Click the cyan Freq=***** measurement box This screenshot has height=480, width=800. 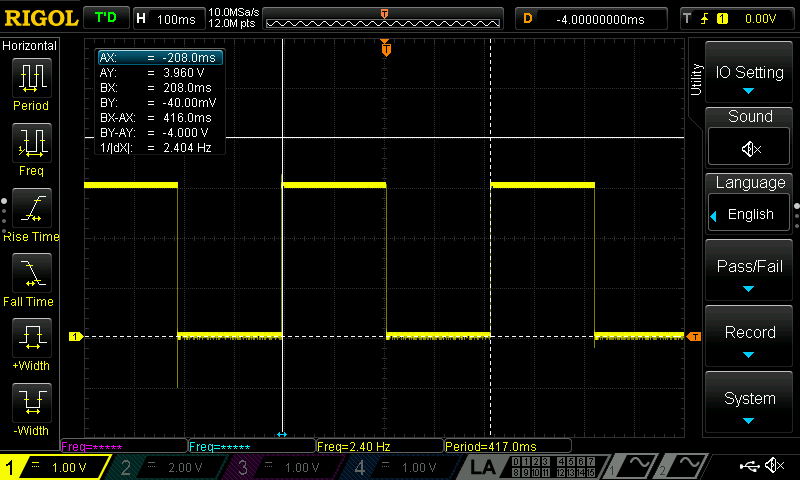tap(252, 446)
